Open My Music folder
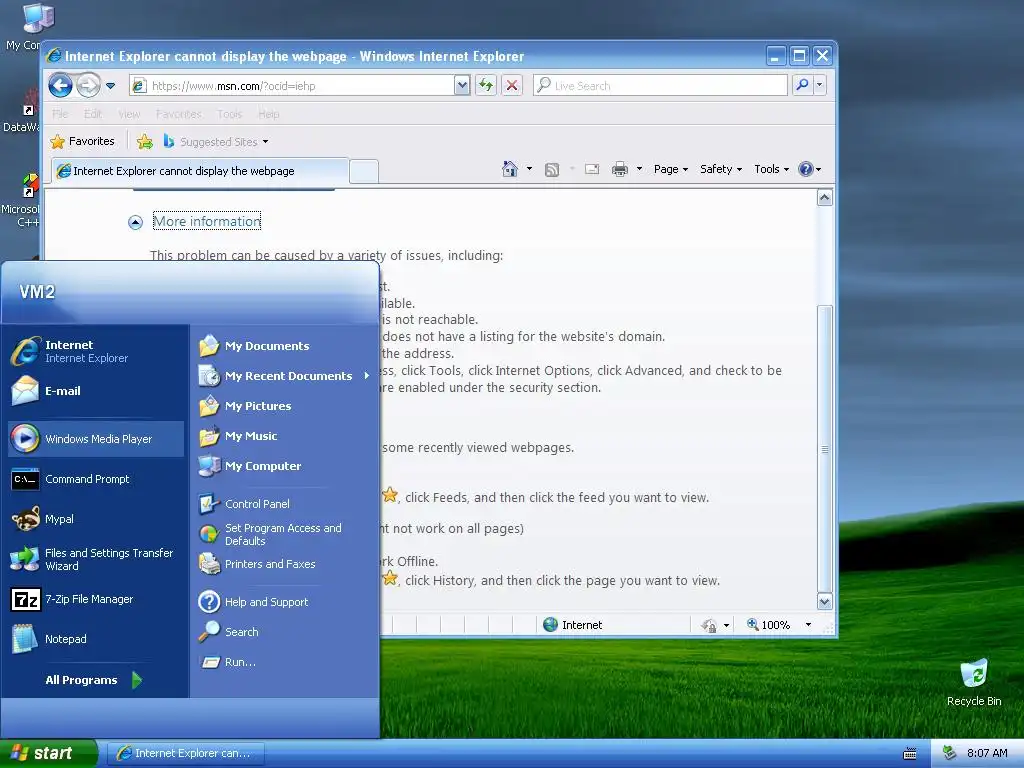Viewport: 1024px width, 768px height. point(284,436)
